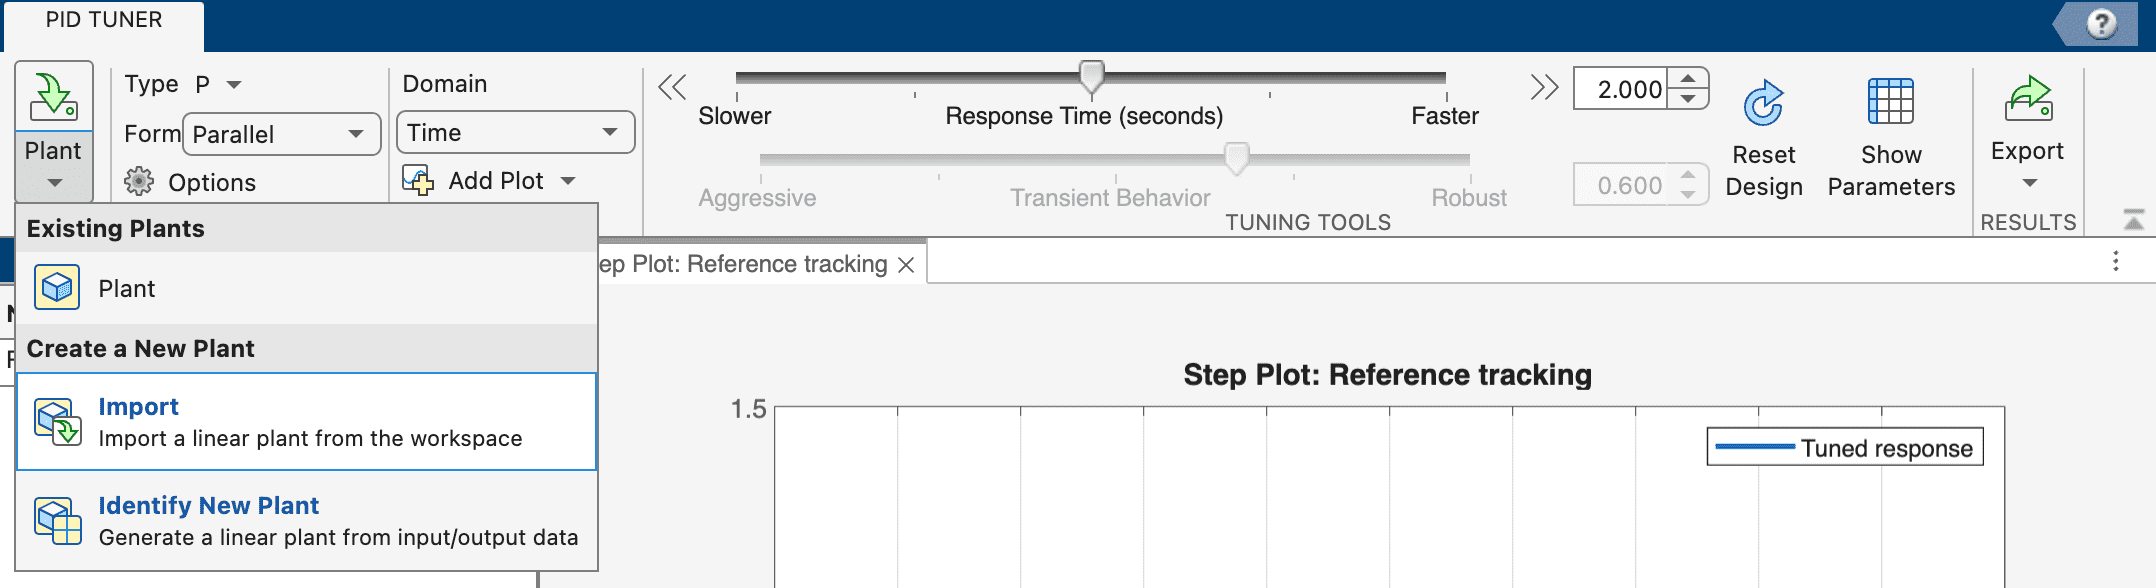Collapse the toolstrip with the arrow icon
This screenshot has width=2156, height=588.
click(2133, 220)
